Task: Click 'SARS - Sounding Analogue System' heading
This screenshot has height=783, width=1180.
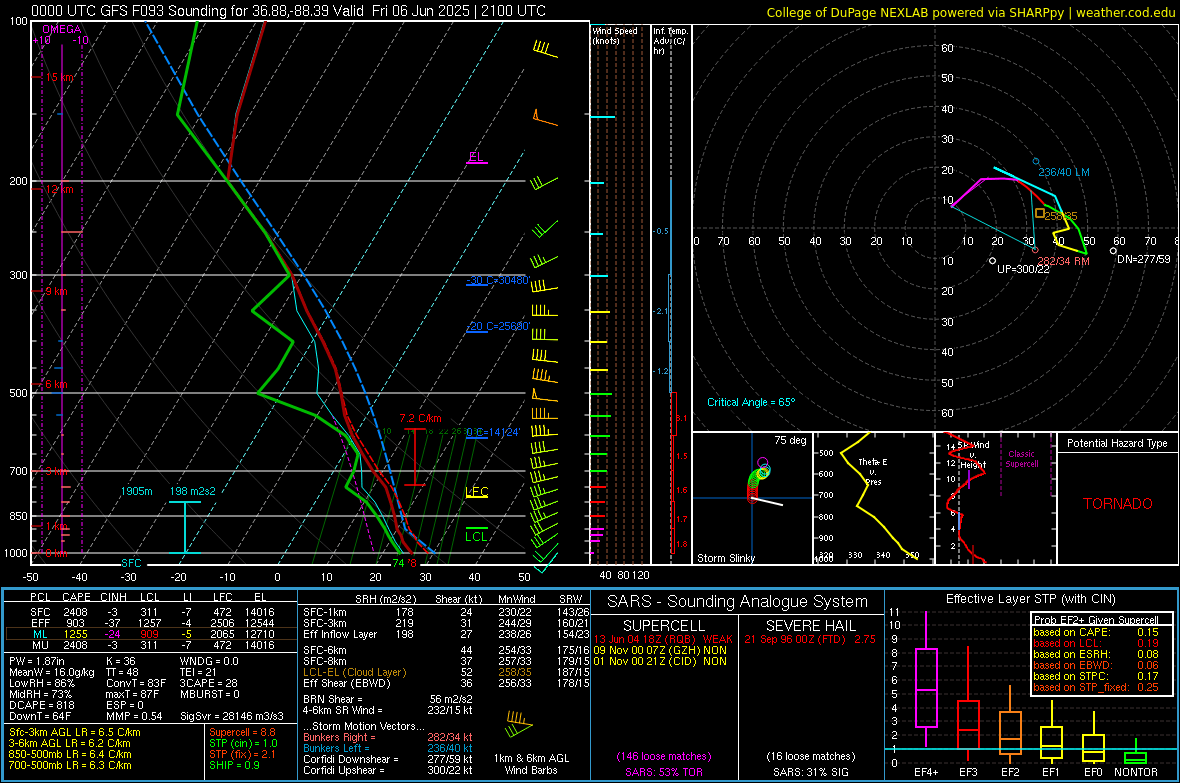Action: coord(737,602)
